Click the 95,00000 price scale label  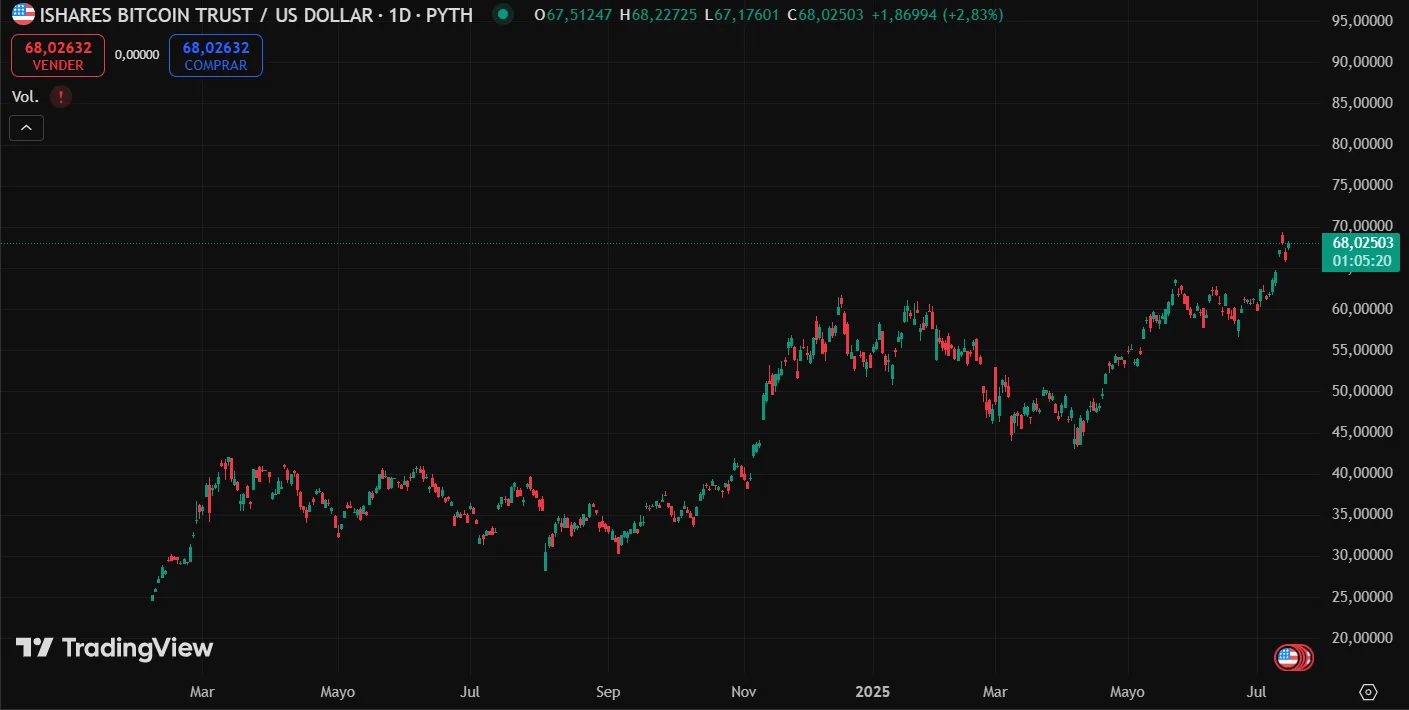(1362, 21)
